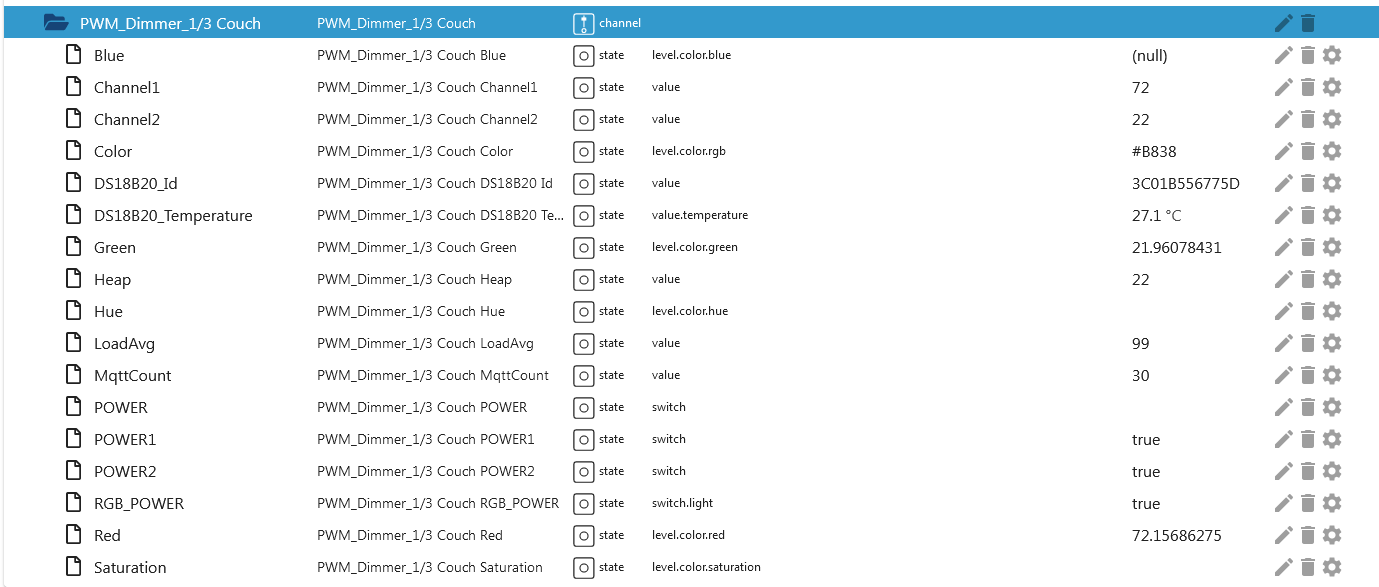This screenshot has width=1379, height=587.
Task: Toggle RGB_POWER light switch value
Action: [x=1146, y=504]
